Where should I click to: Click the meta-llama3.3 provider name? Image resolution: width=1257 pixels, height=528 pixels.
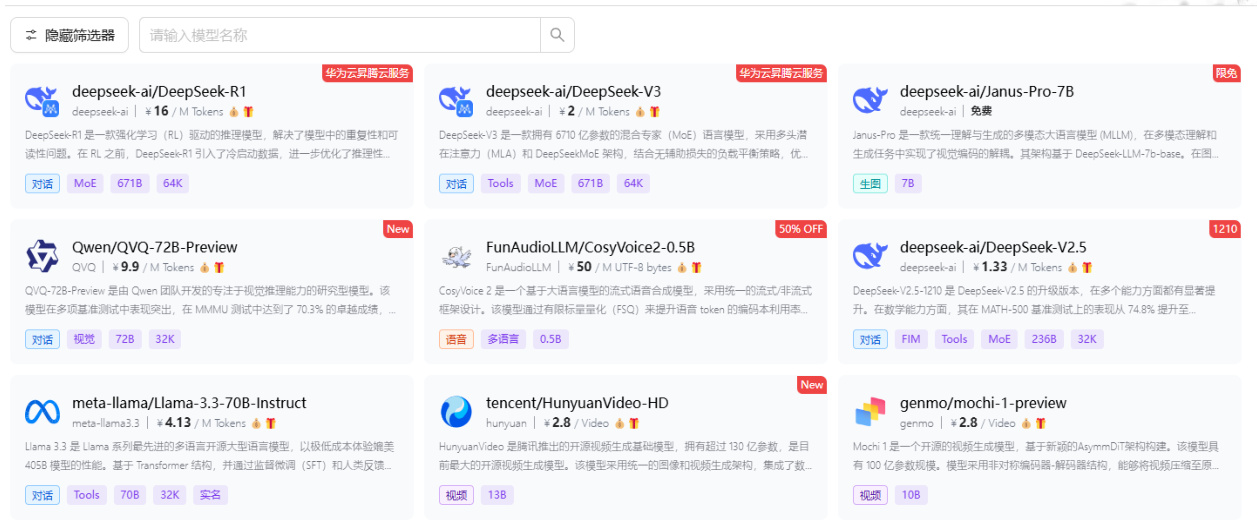click(x=105, y=423)
